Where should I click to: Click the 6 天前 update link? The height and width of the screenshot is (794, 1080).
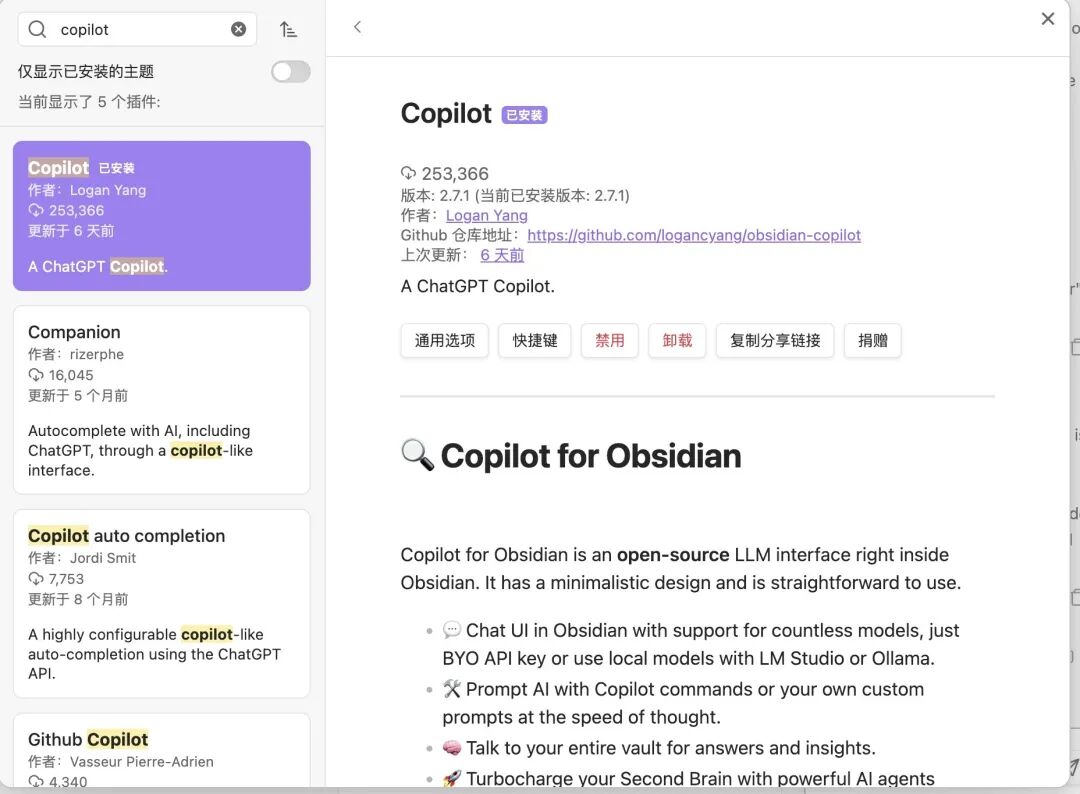click(x=501, y=255)
